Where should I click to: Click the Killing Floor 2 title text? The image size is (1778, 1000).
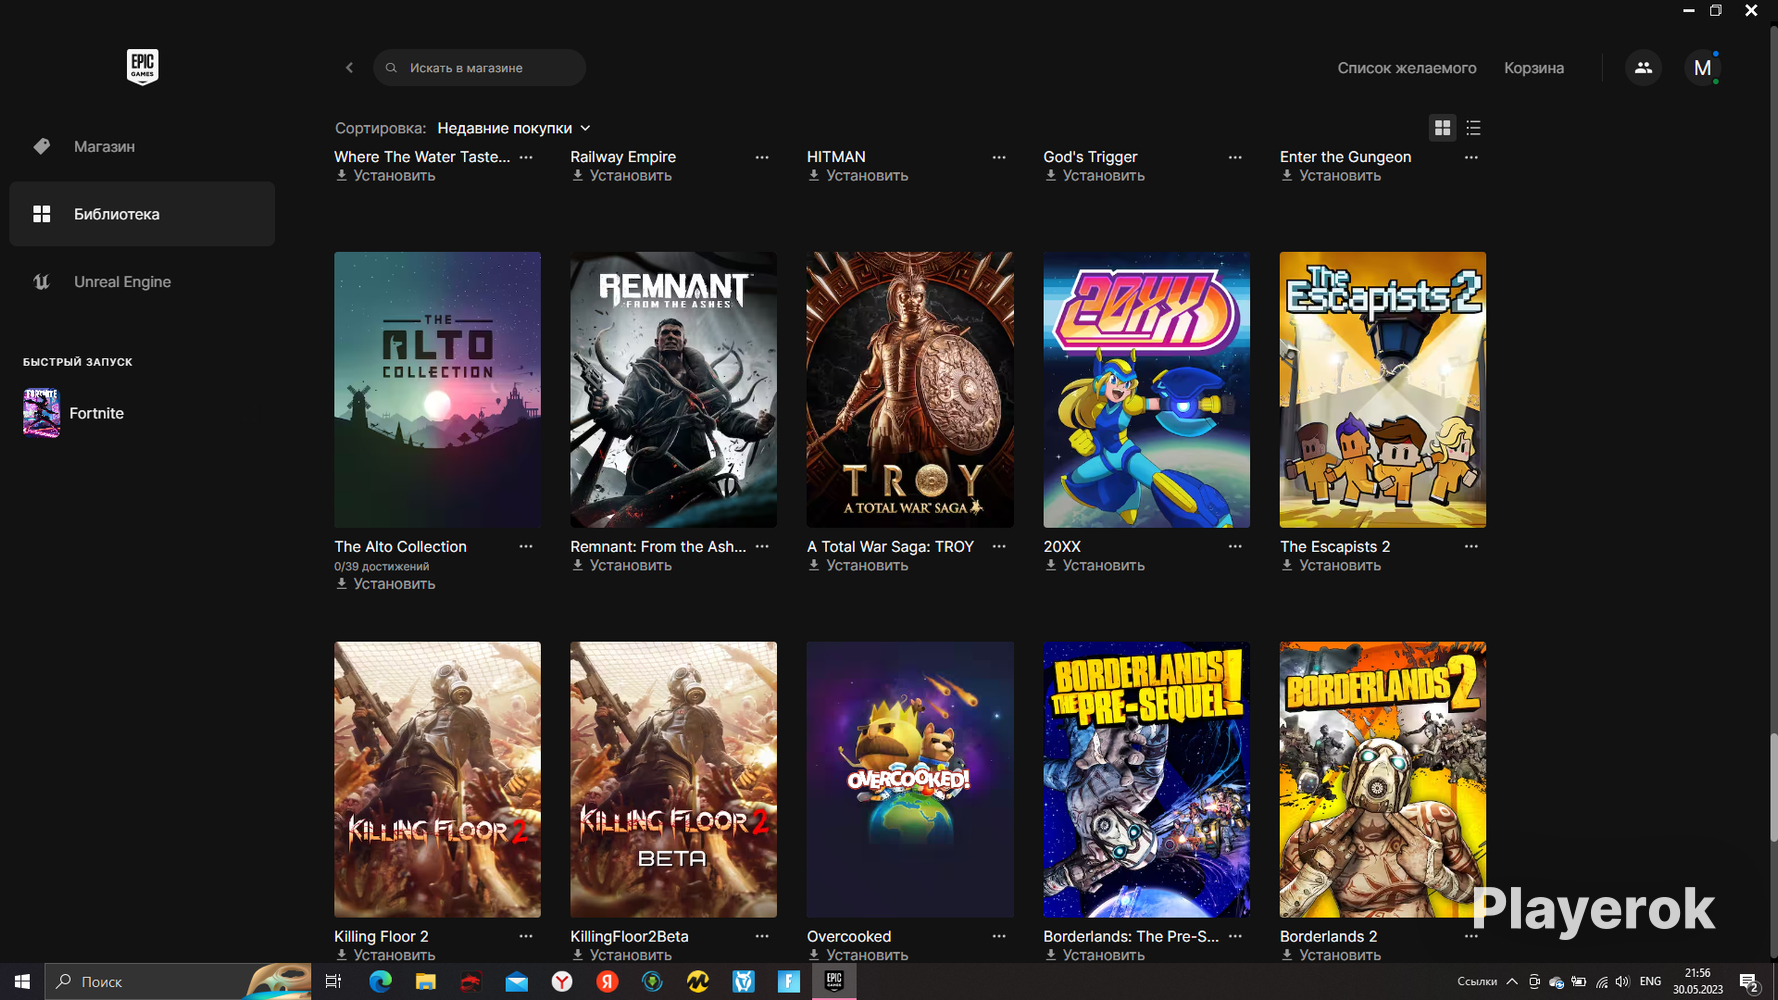(381, 937)
